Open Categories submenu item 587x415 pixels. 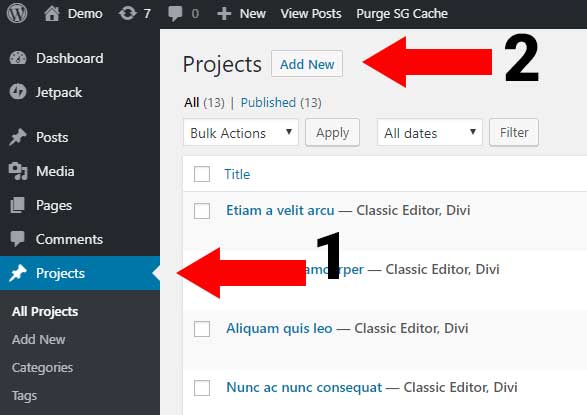42,368
